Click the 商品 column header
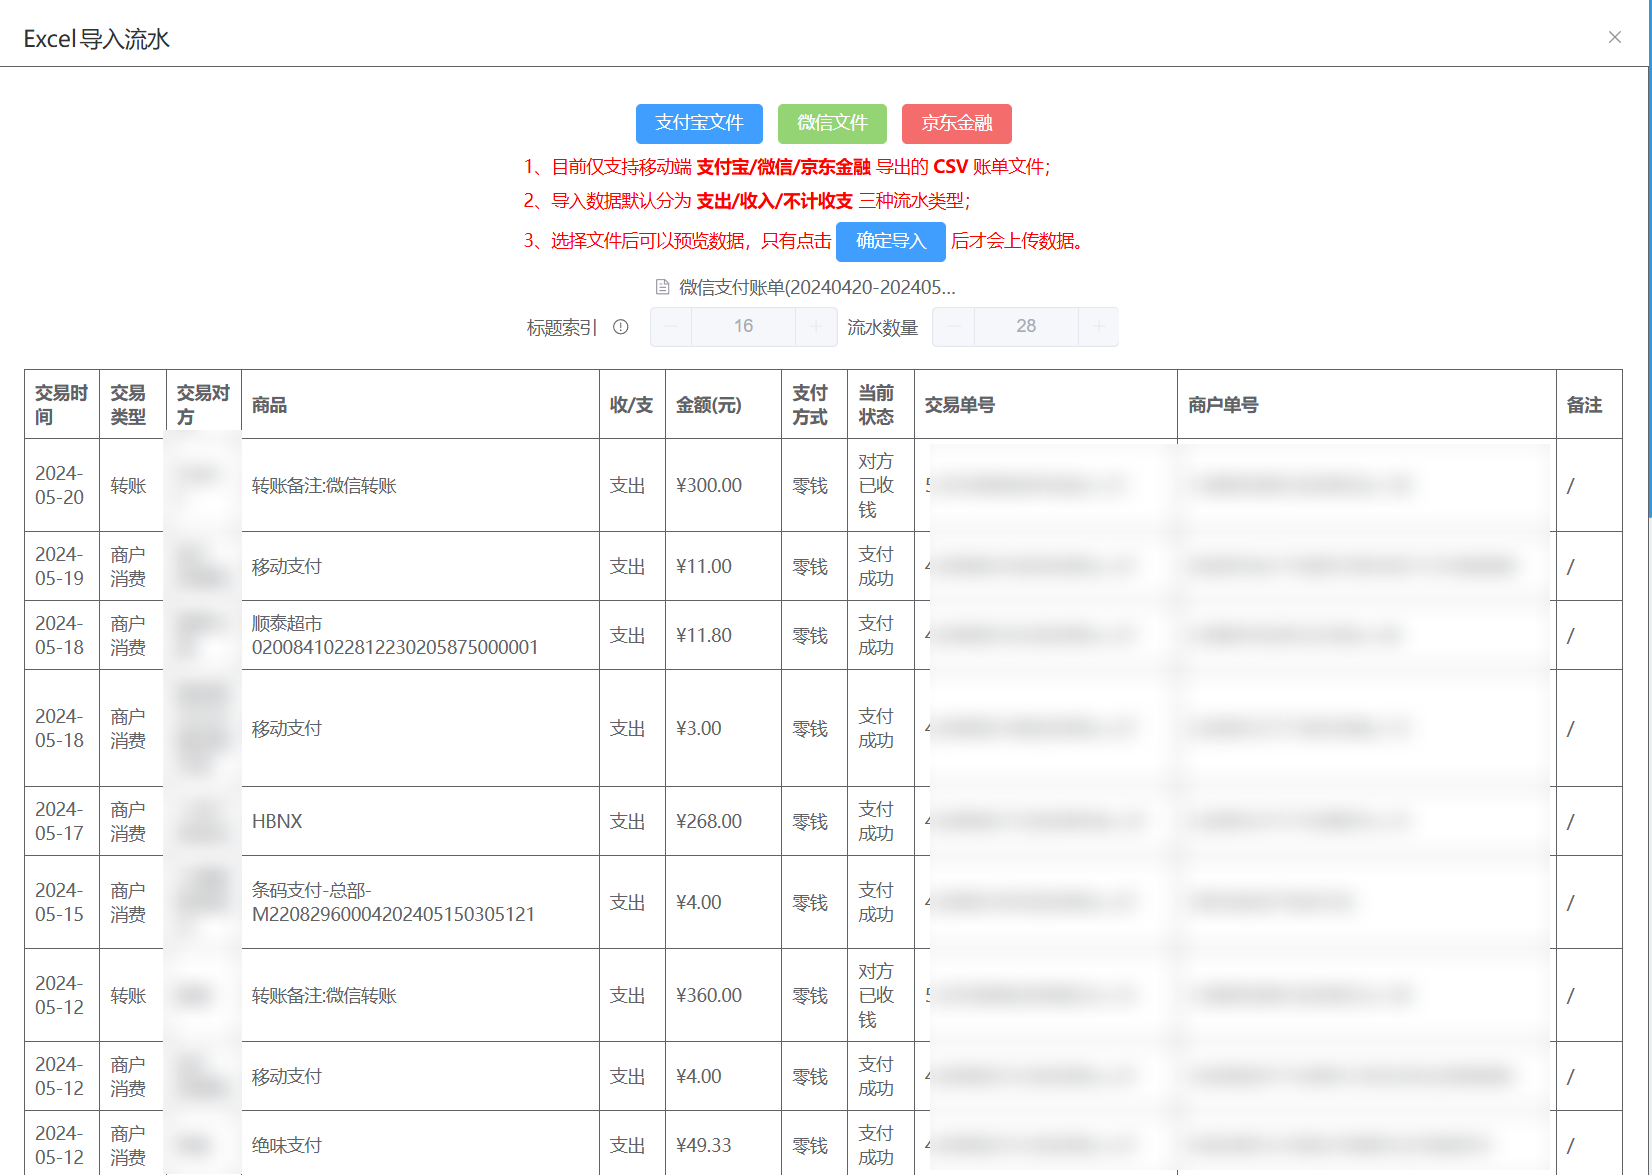 click(421, 405)
